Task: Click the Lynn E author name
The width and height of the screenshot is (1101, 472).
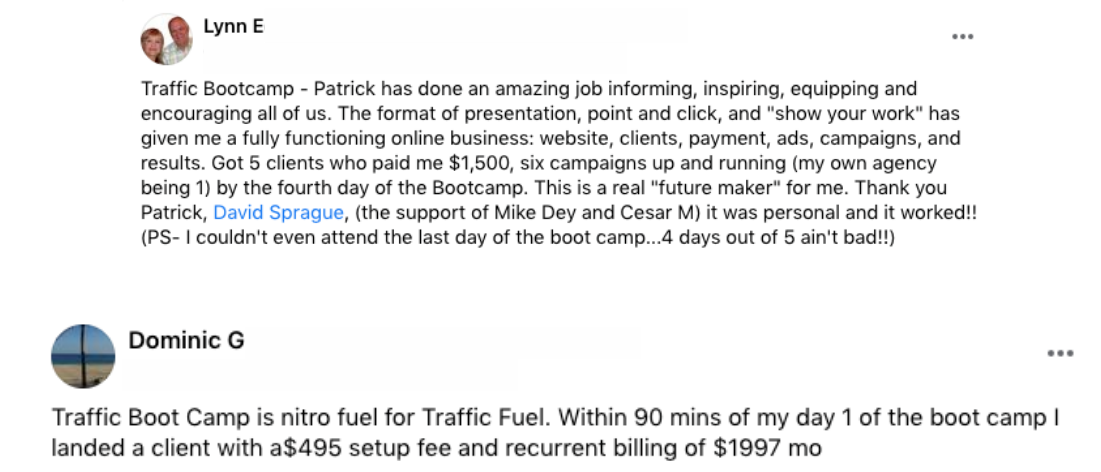Action: [233, 27]
